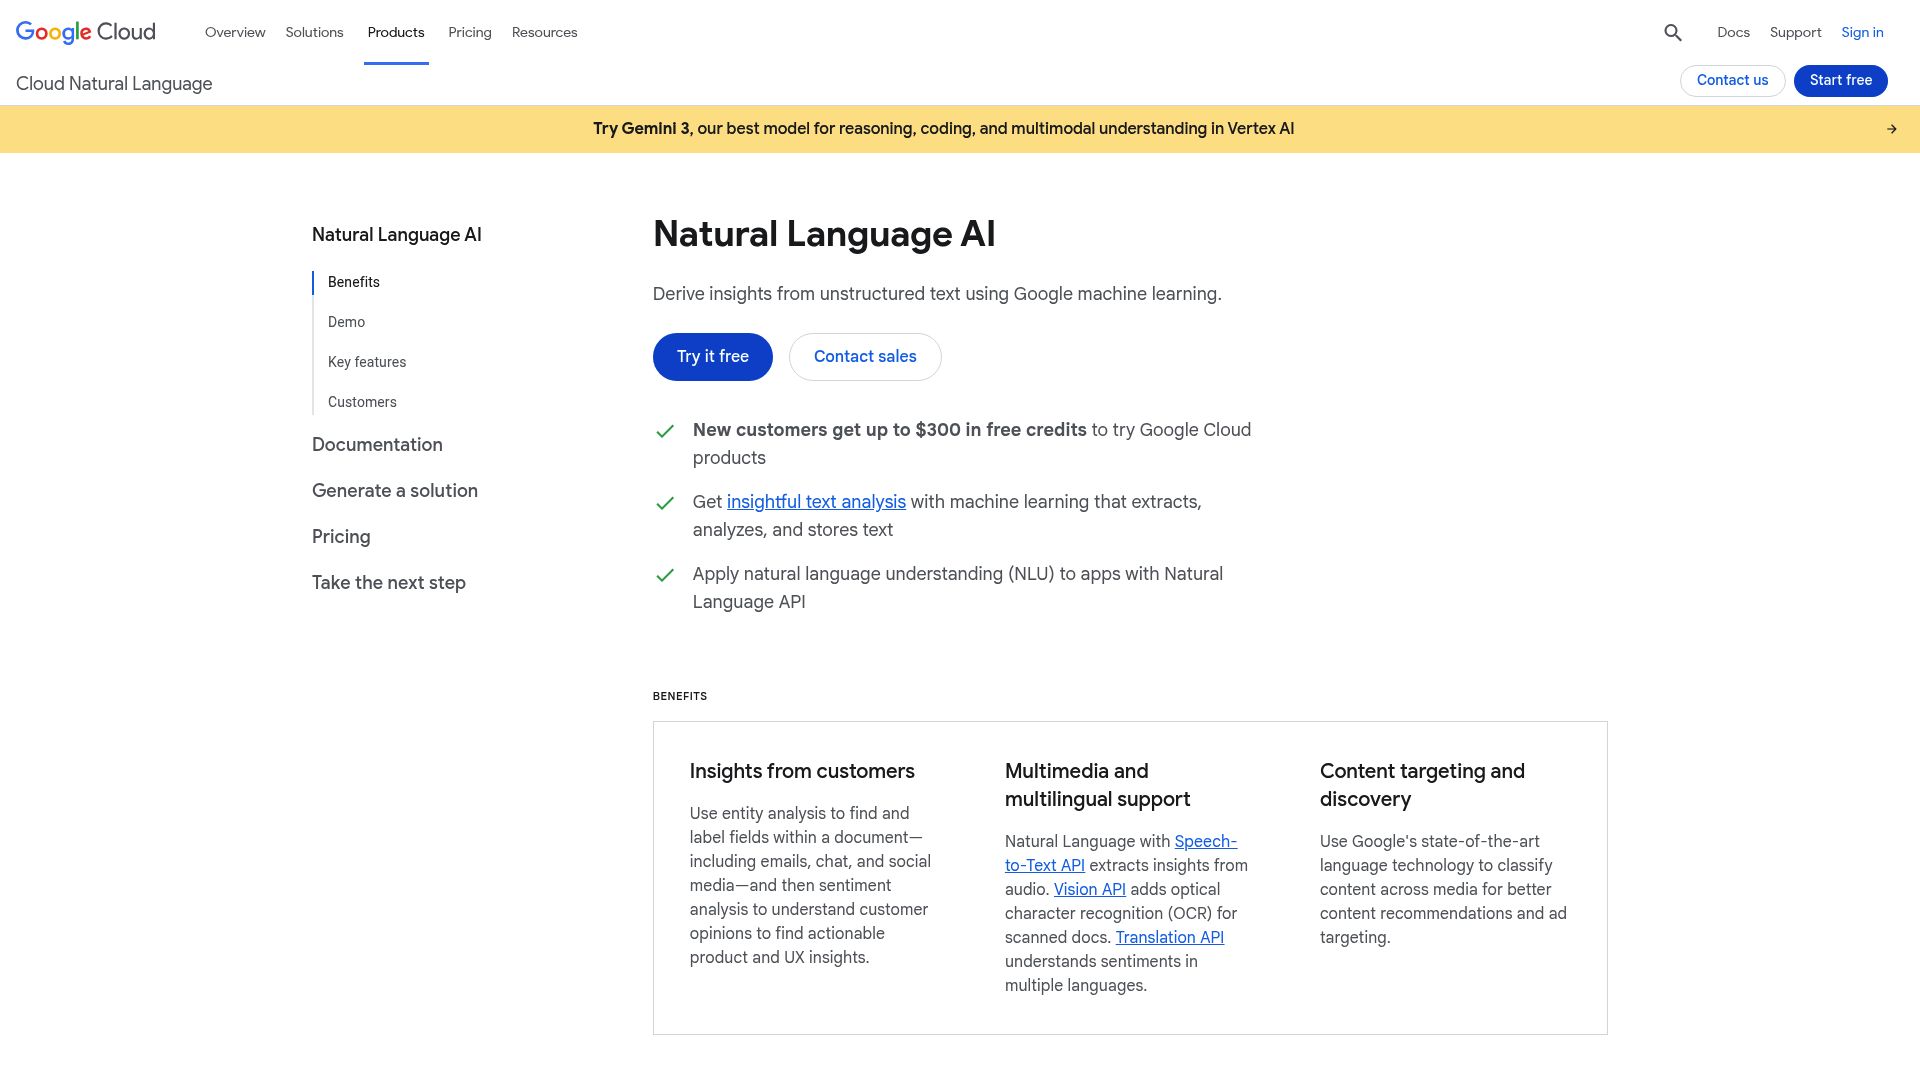Open the search function
The height and width of the screenshot is (1080, 1920).
tap(1671, 32)
